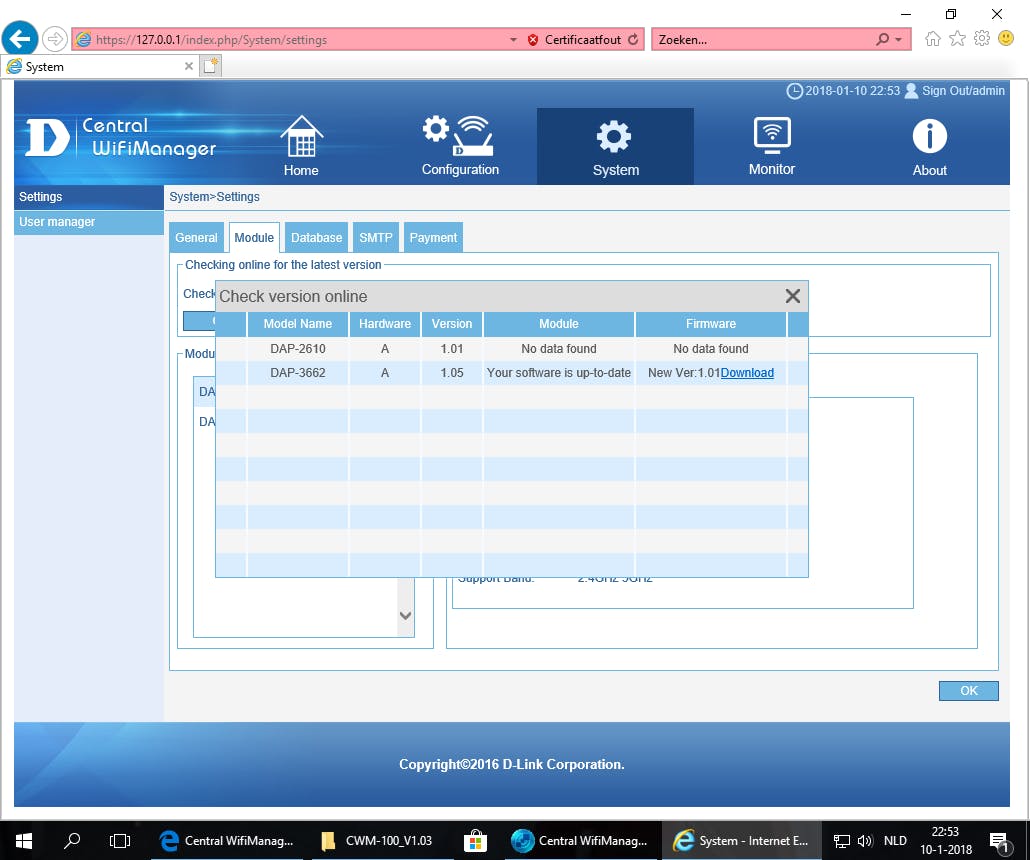Click the smiley feedback icon
Screen dimensions: 1030x860
[x=1006, y=38]
